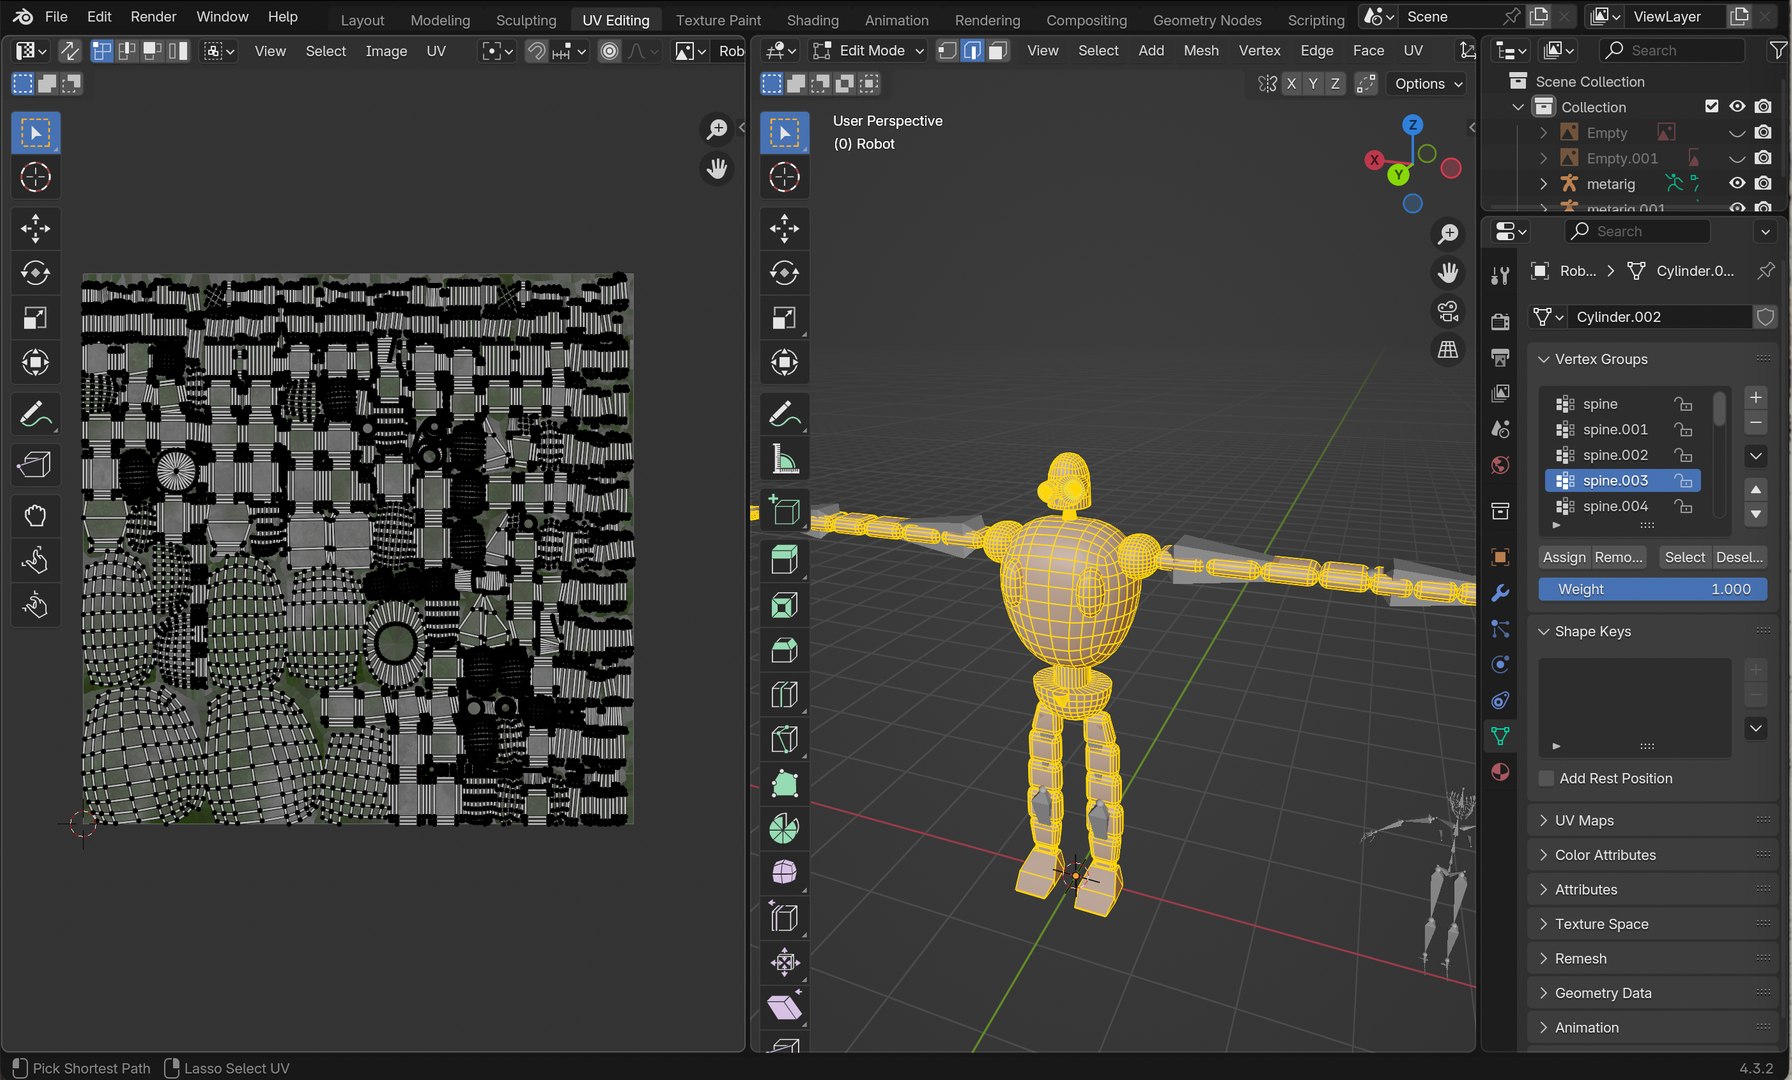The width and height of the screenshot is (1792, 1080).
Task: Select the Bevel tool in 3D viewport
Action: tap(785, 650)
